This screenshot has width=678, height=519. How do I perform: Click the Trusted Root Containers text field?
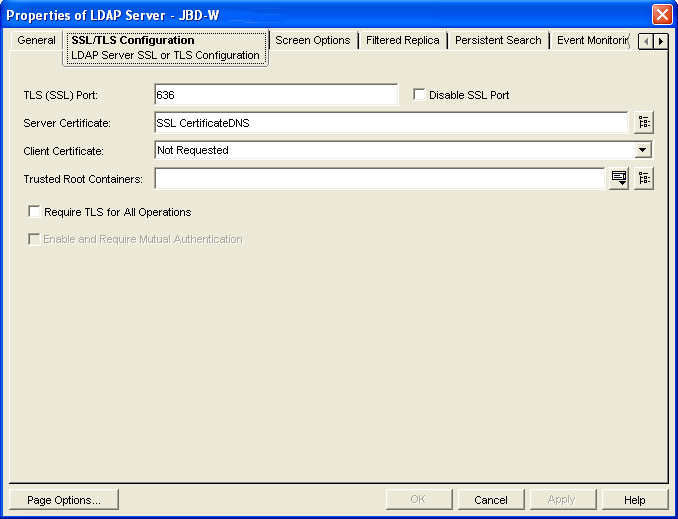tap(380, 179)
